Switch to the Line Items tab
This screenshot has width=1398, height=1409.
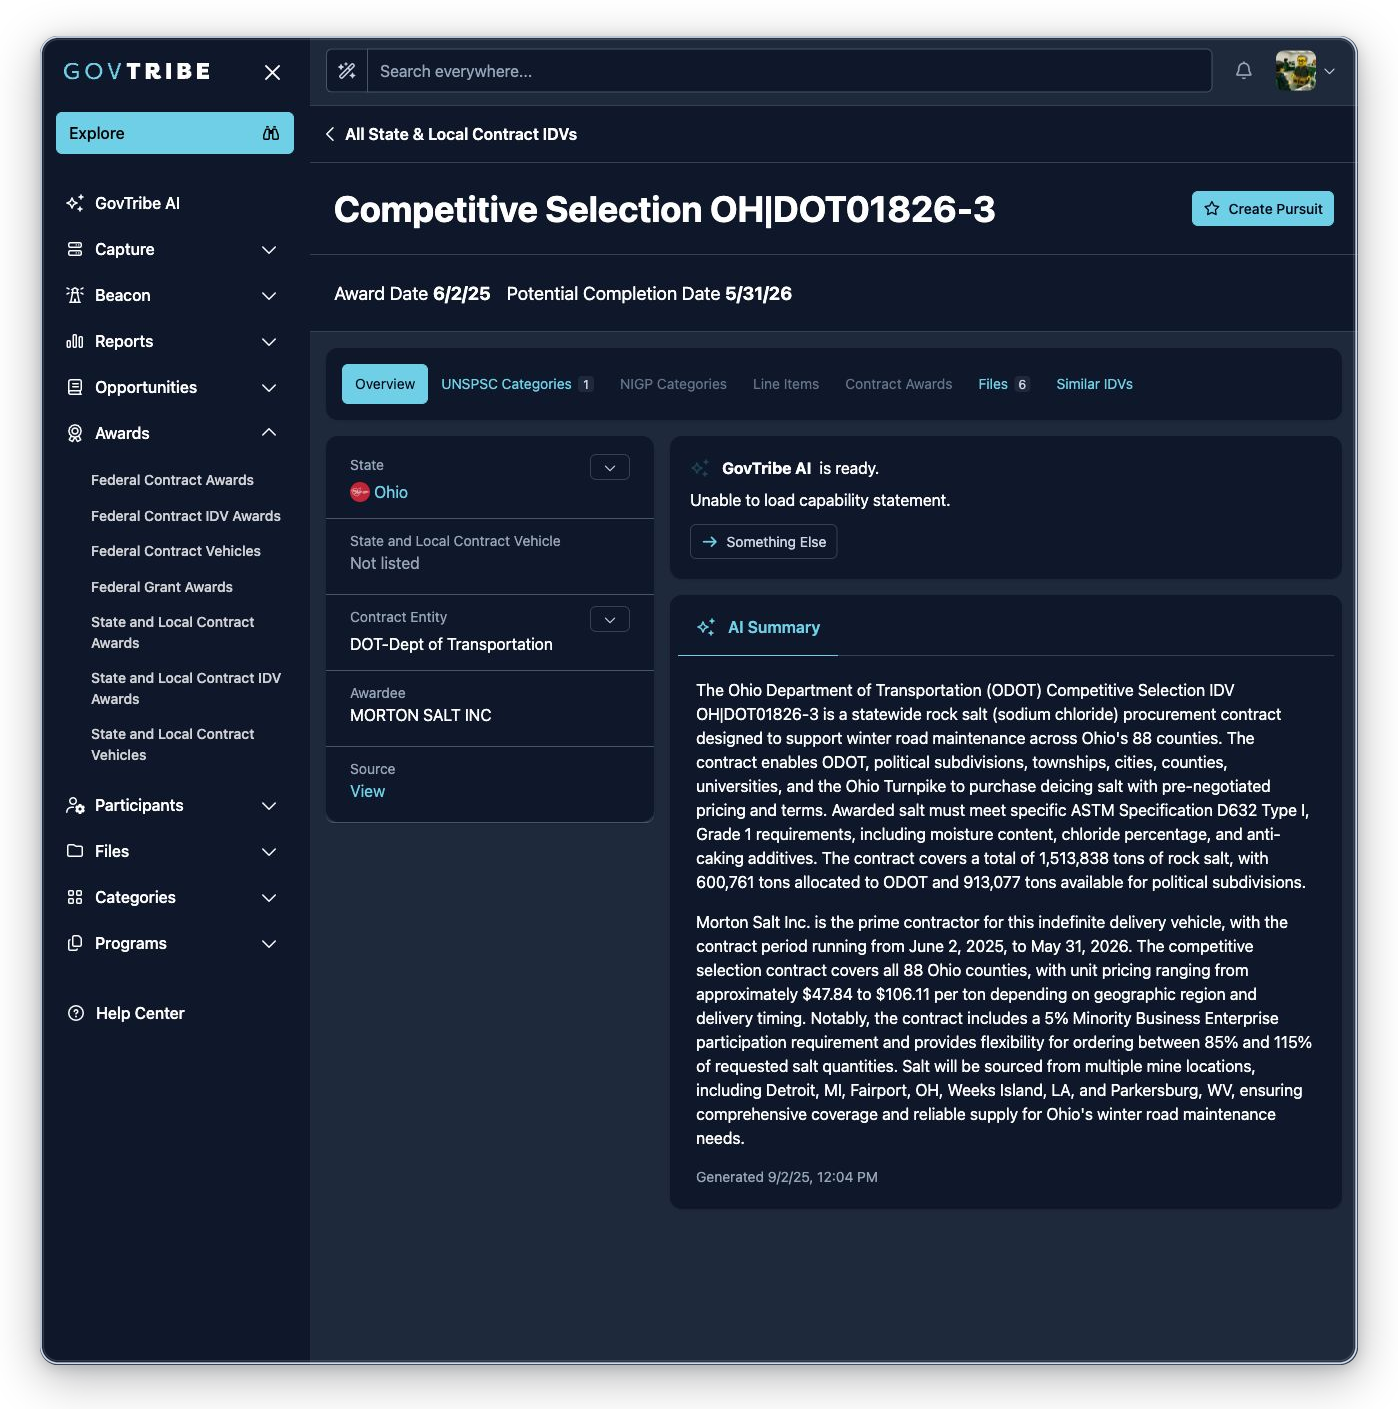(786, 384)
